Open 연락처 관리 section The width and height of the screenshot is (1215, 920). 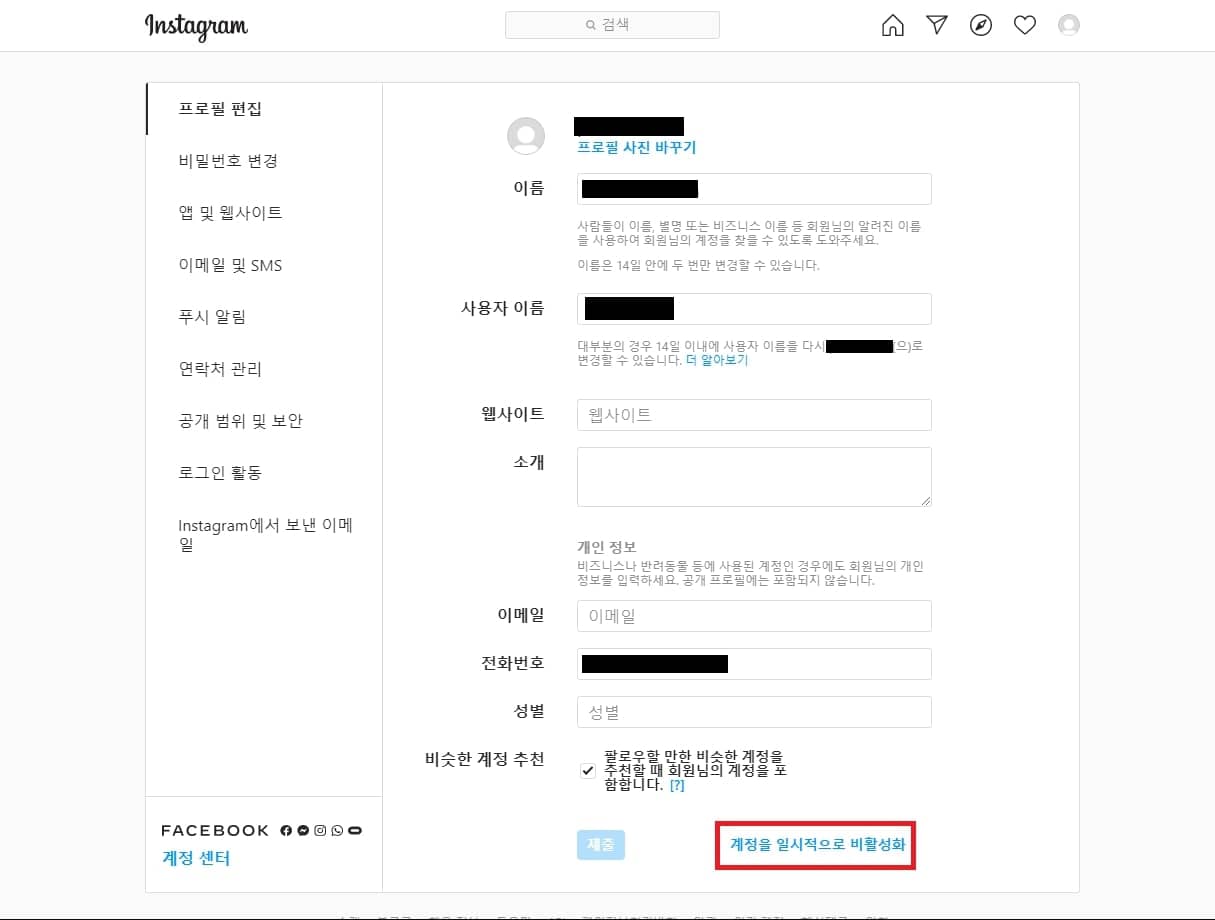[x=264, y=369]
